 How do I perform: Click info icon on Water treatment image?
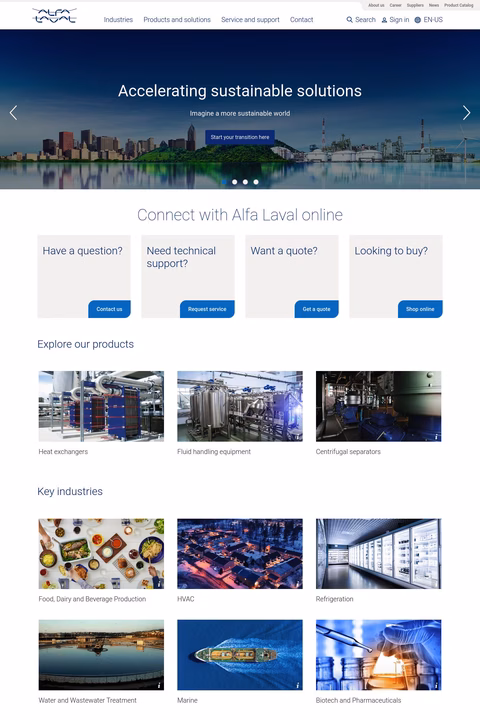click(x=159, y=686)
